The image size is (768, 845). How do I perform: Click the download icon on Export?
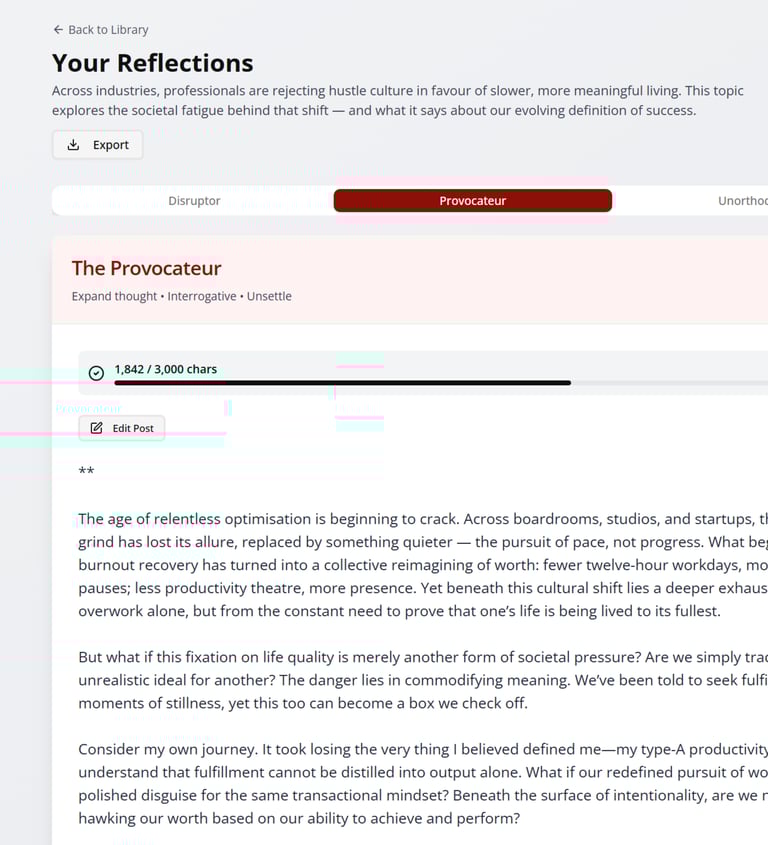(73, 145)
